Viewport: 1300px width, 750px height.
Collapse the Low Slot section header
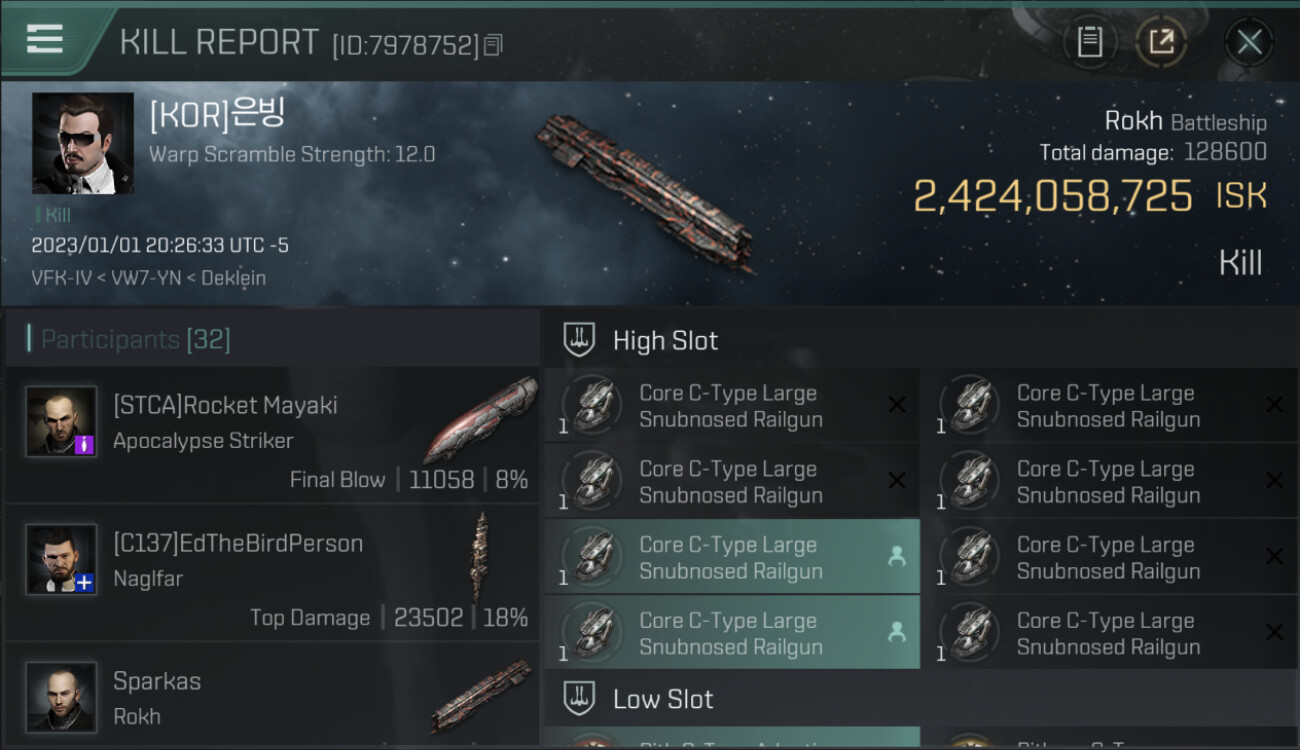pos(663,699)
